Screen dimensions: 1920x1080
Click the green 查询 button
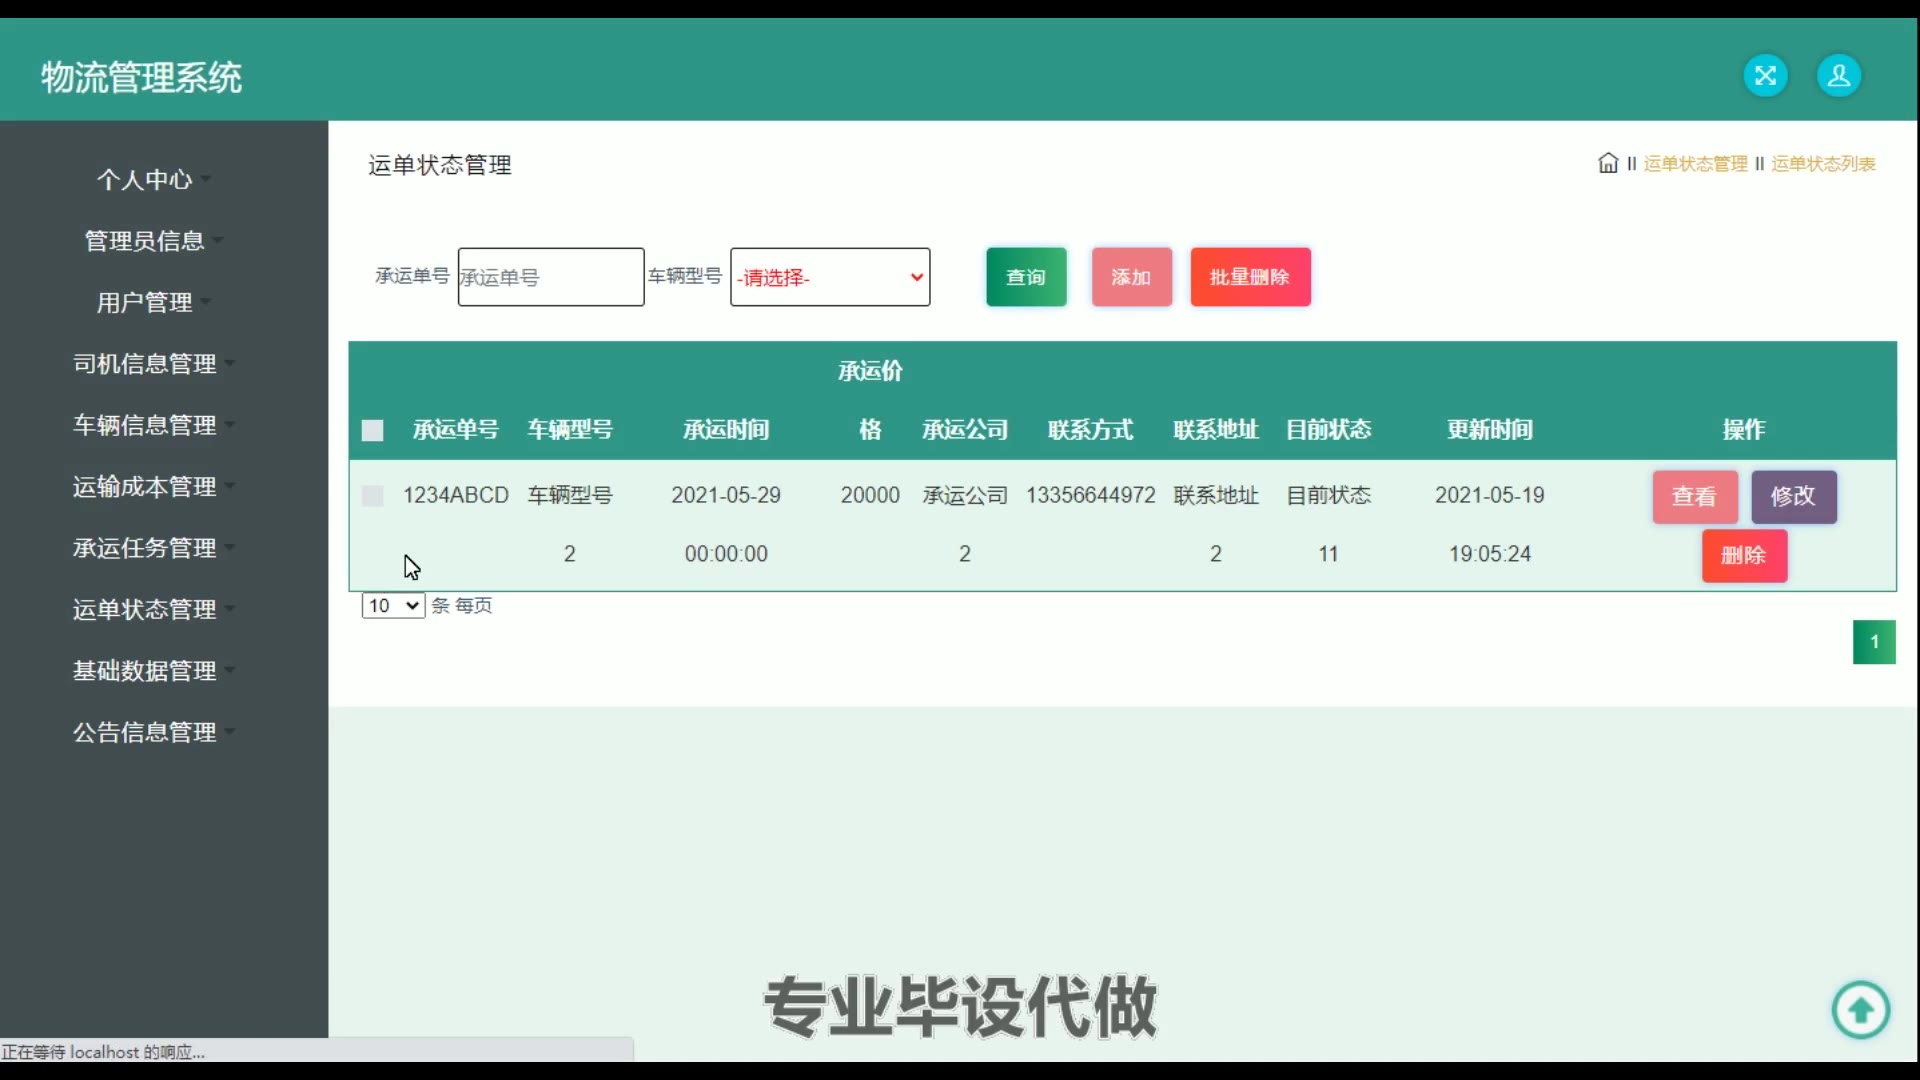pos(1026,277)
